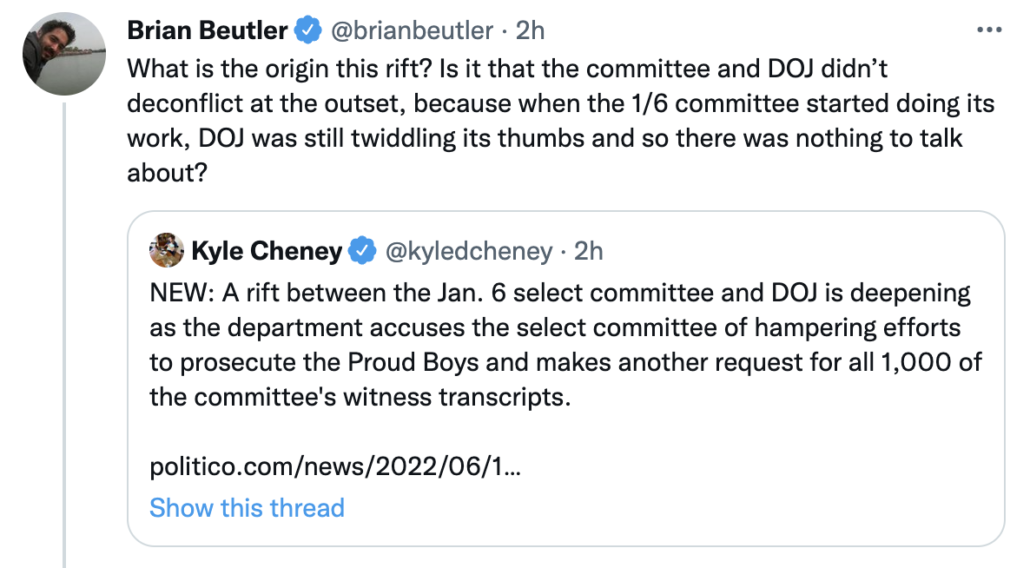Click Show this thread

247,507
